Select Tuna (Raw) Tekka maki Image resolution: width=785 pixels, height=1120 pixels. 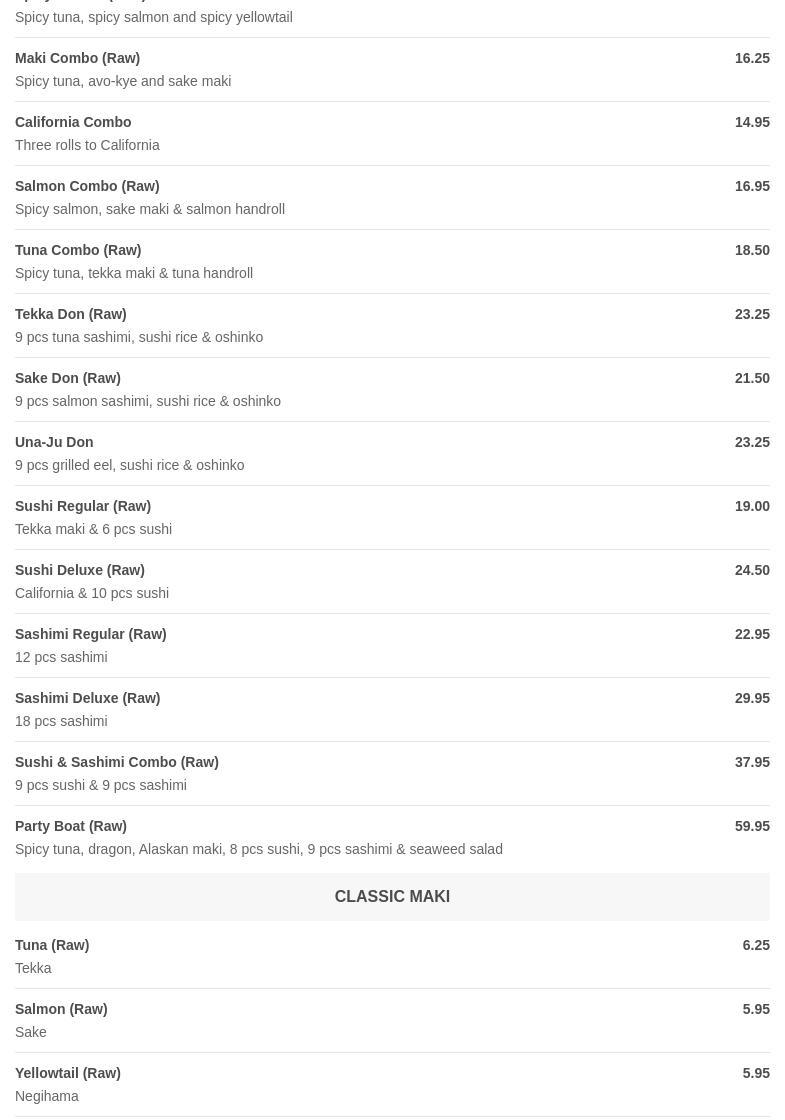pos(392,956)
